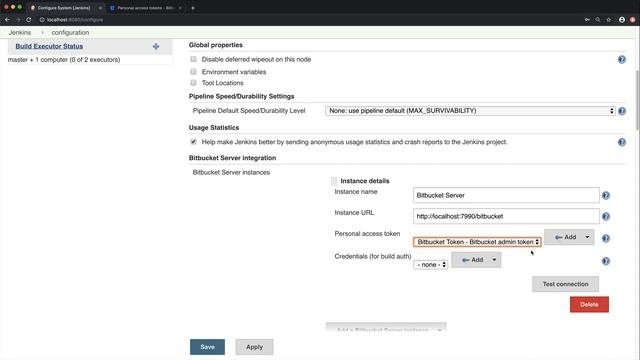Click 'Global properties' heading
640x360 pixels.
point(216,45)
